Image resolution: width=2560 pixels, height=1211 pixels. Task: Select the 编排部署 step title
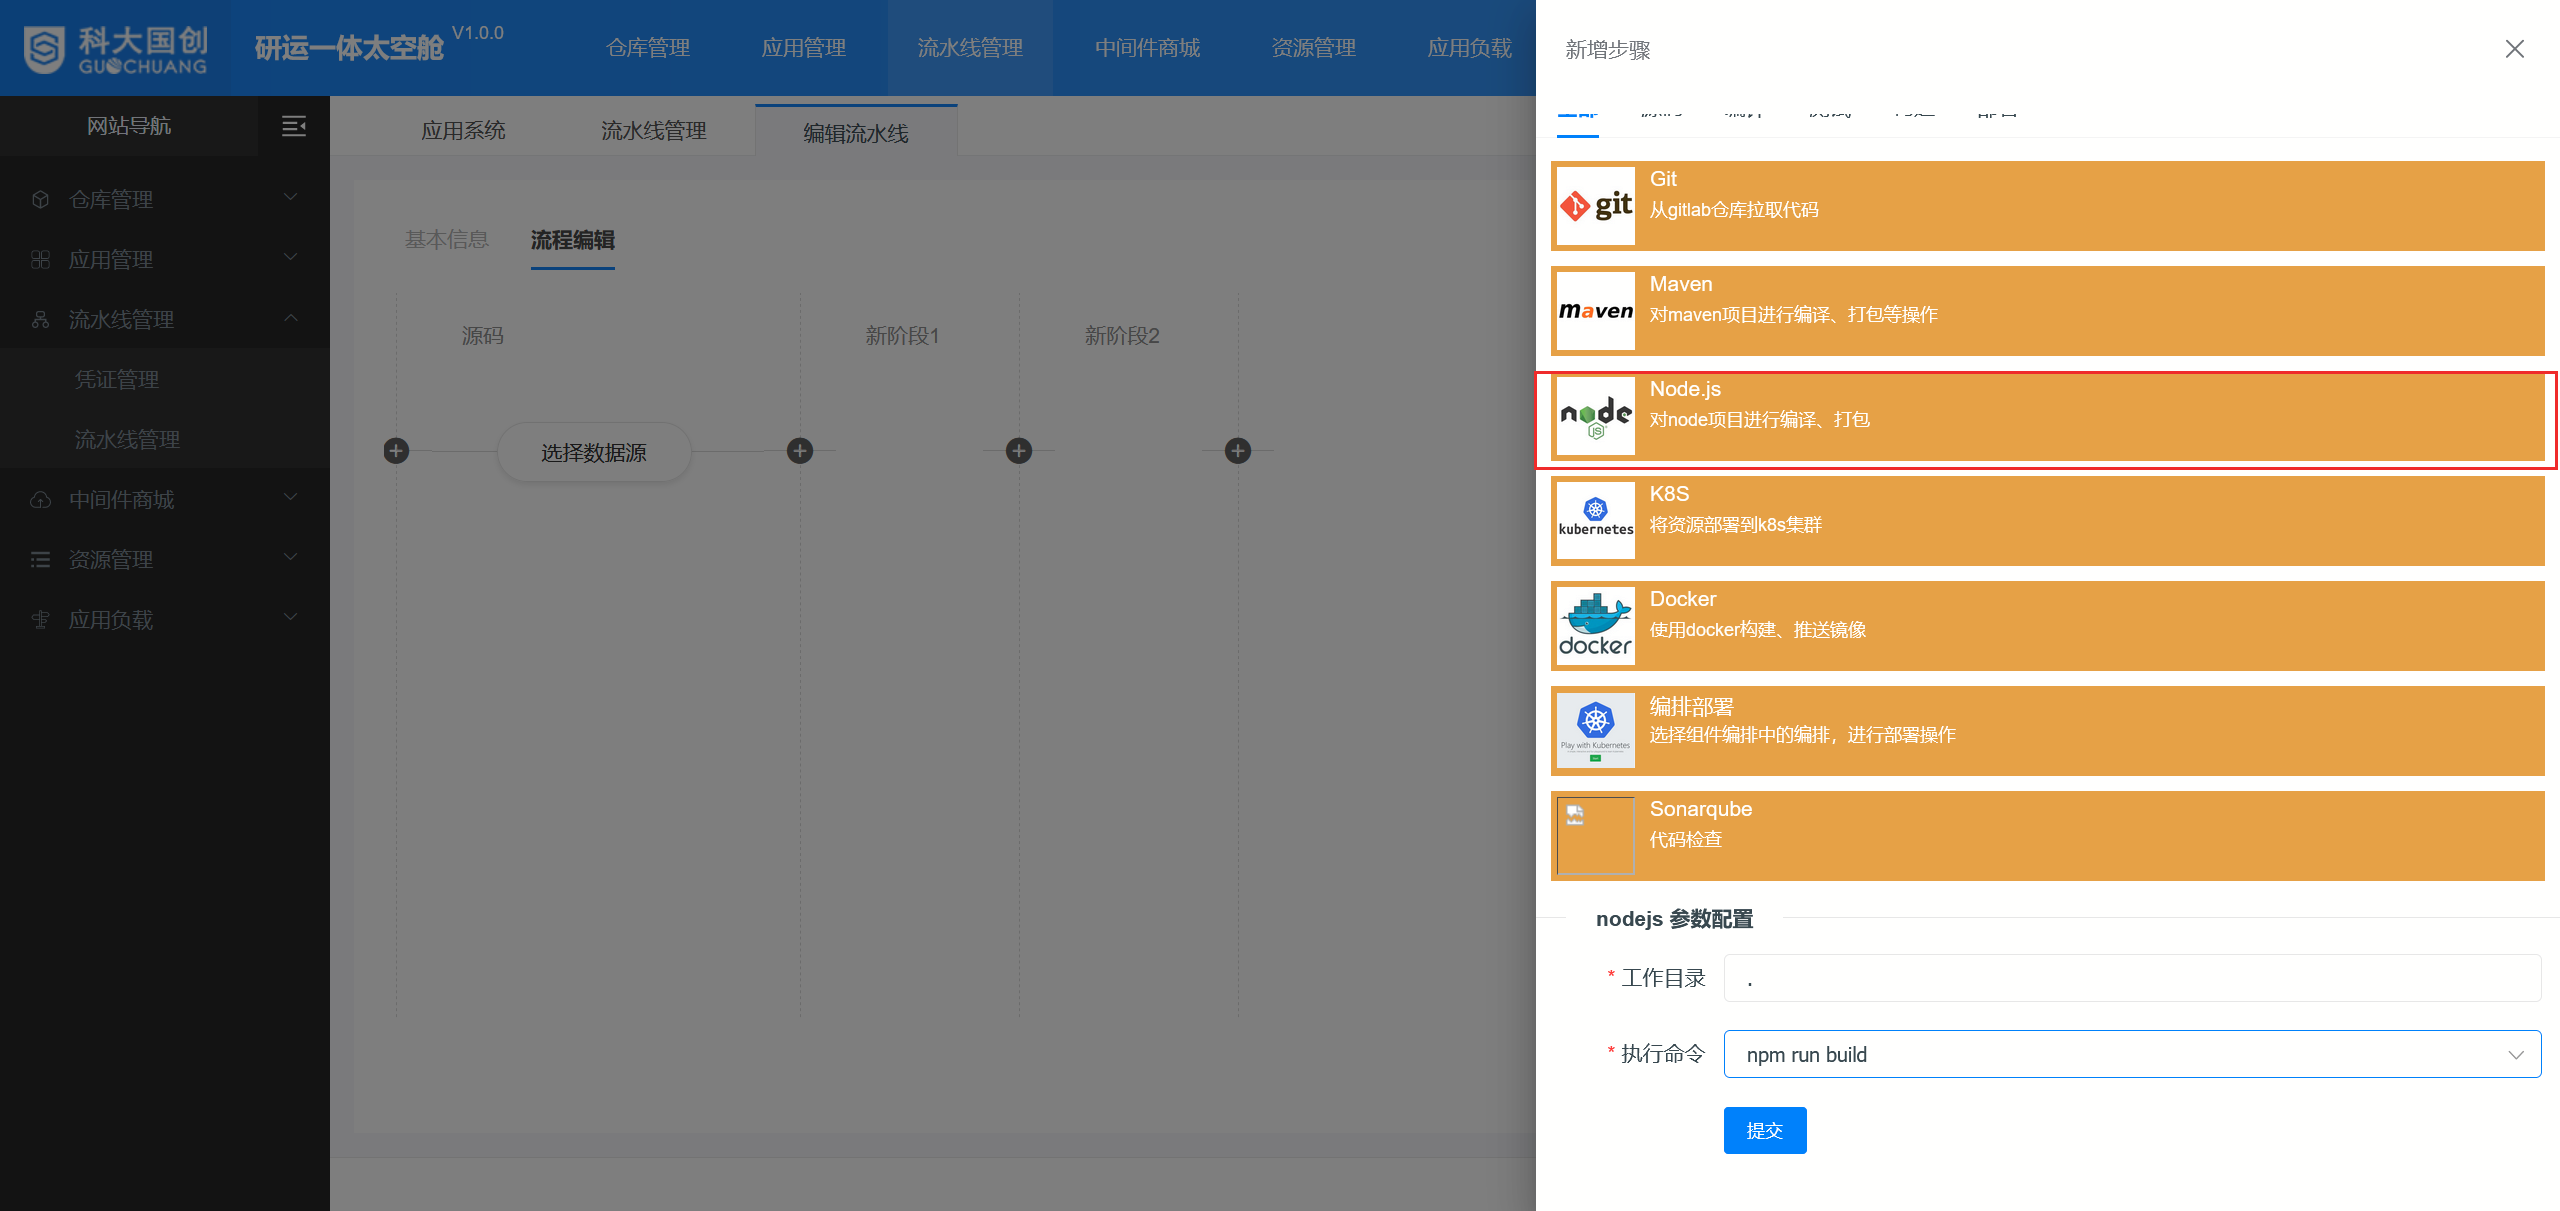(1691, 706)
